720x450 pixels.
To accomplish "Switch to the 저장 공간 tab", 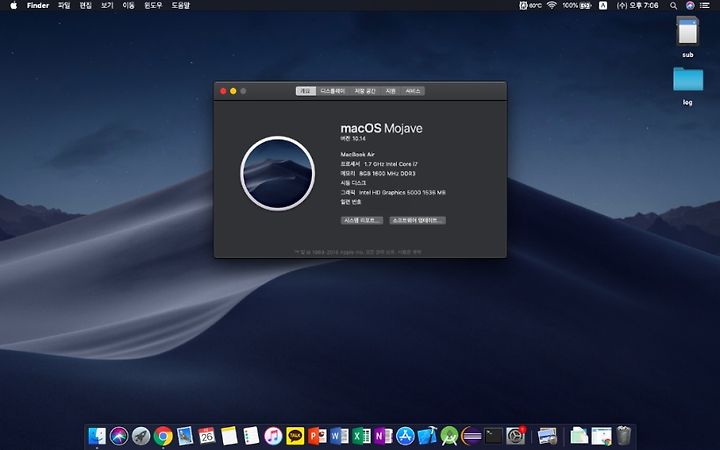I will click(x=365, y=91).
